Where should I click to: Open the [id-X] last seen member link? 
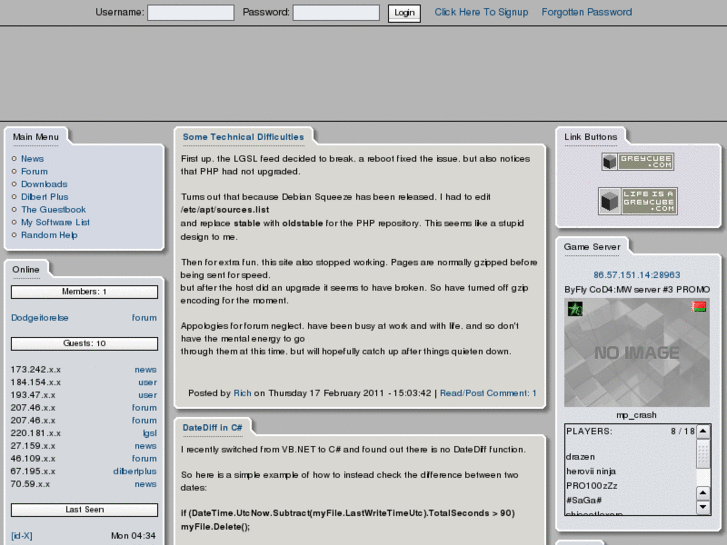click(x=22, y=536)
